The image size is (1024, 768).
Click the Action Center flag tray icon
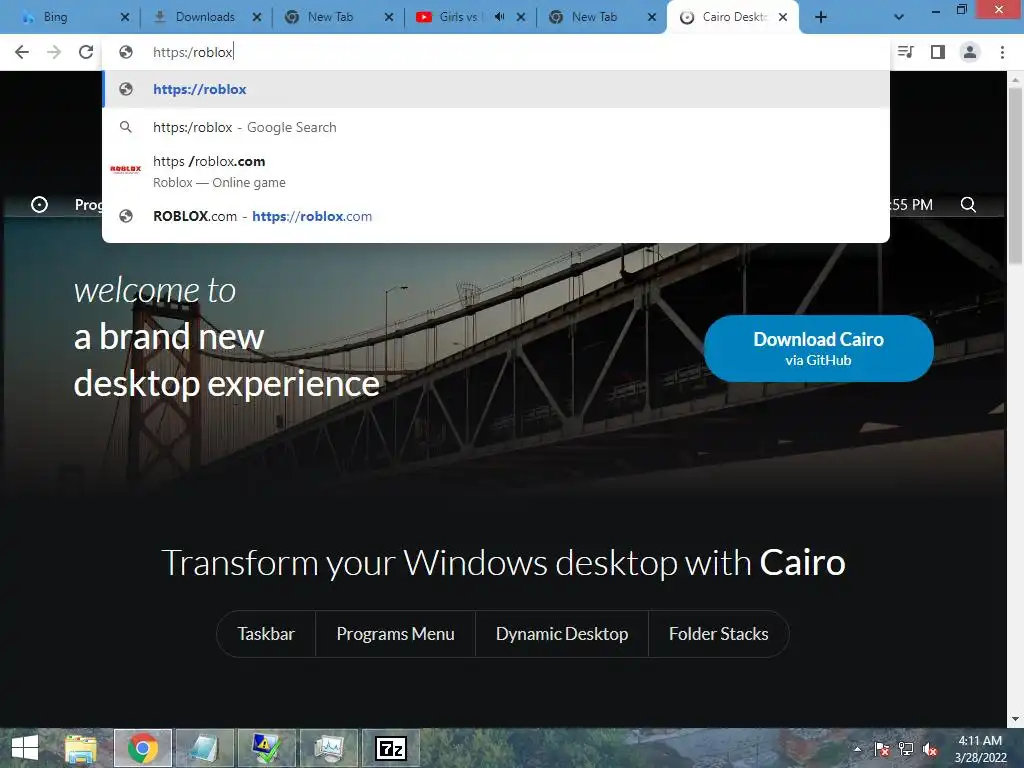(x=882, y=749)
